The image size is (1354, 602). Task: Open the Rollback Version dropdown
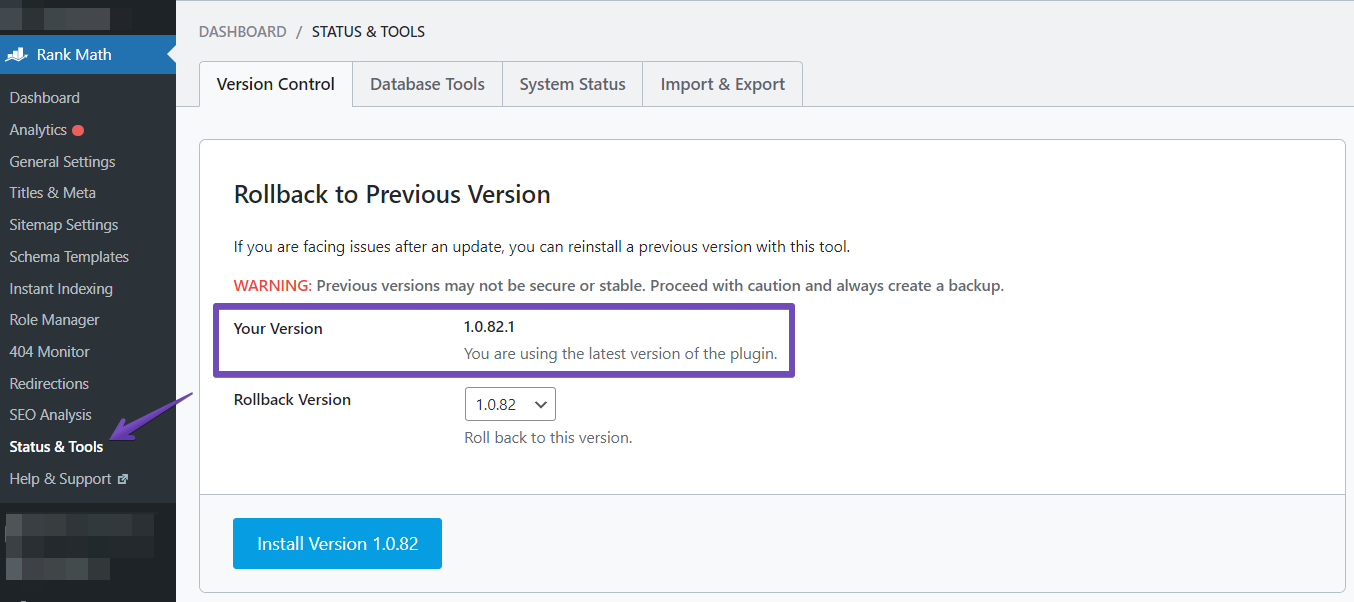point(510,404)
